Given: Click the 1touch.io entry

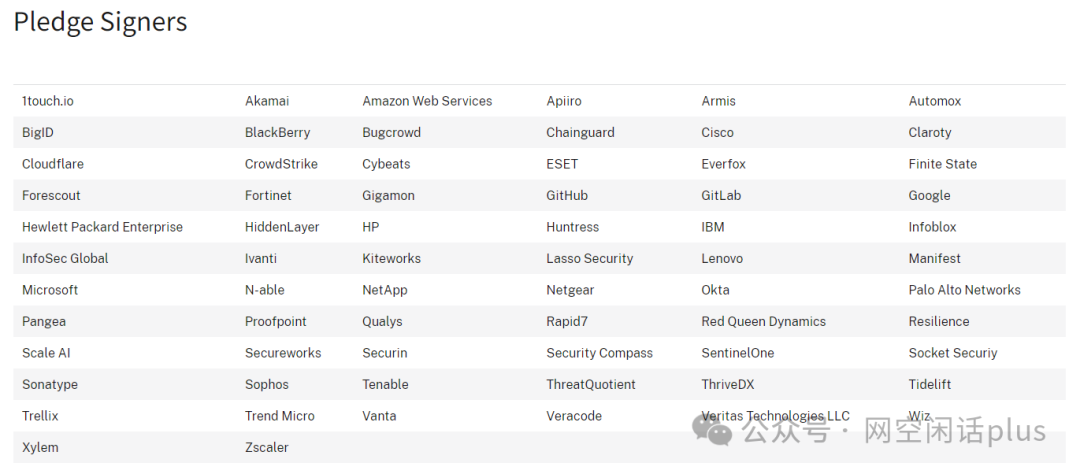Looking at the screenshot, I should pos(48,101).
